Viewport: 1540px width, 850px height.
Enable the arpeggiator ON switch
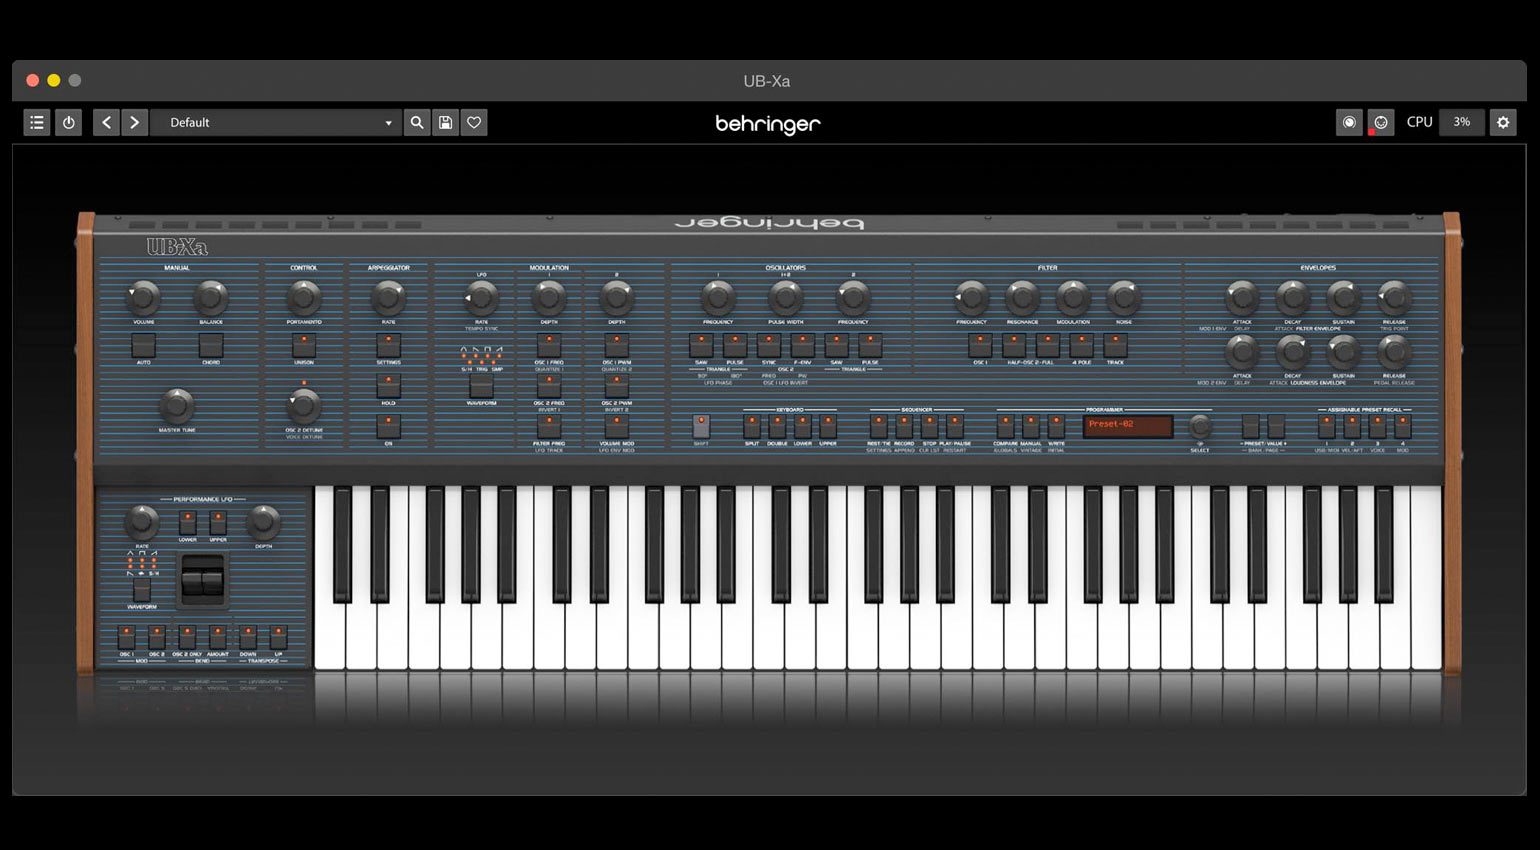tap(388, 427)
